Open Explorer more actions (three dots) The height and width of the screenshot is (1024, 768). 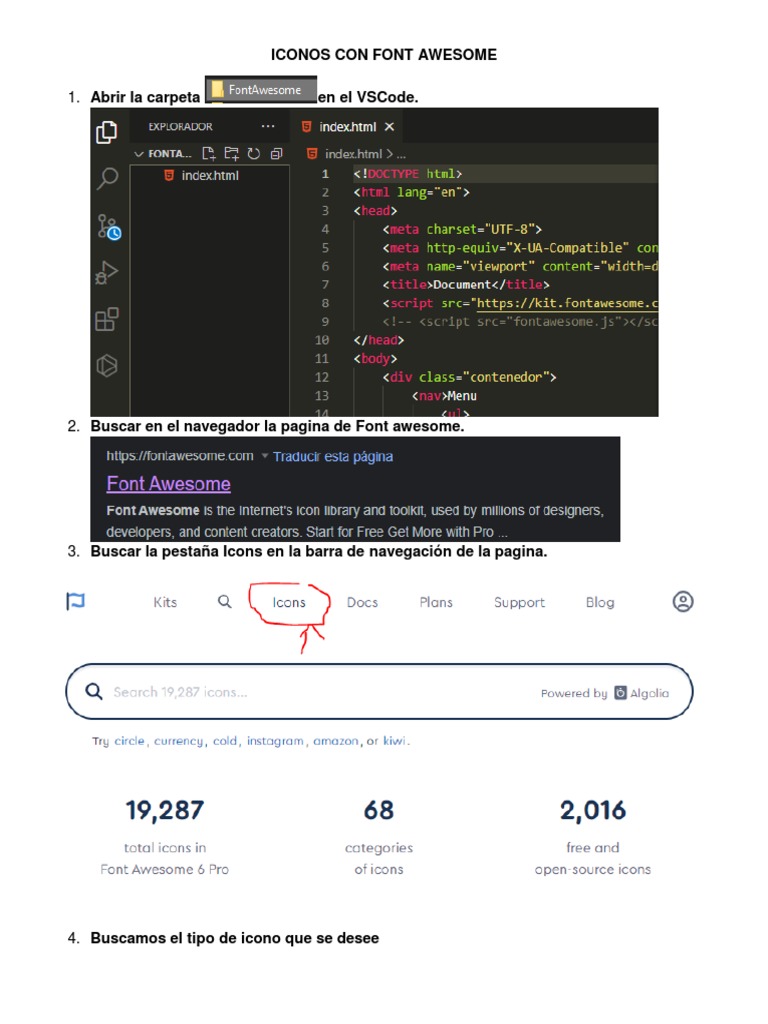click(x=267, y=127)
